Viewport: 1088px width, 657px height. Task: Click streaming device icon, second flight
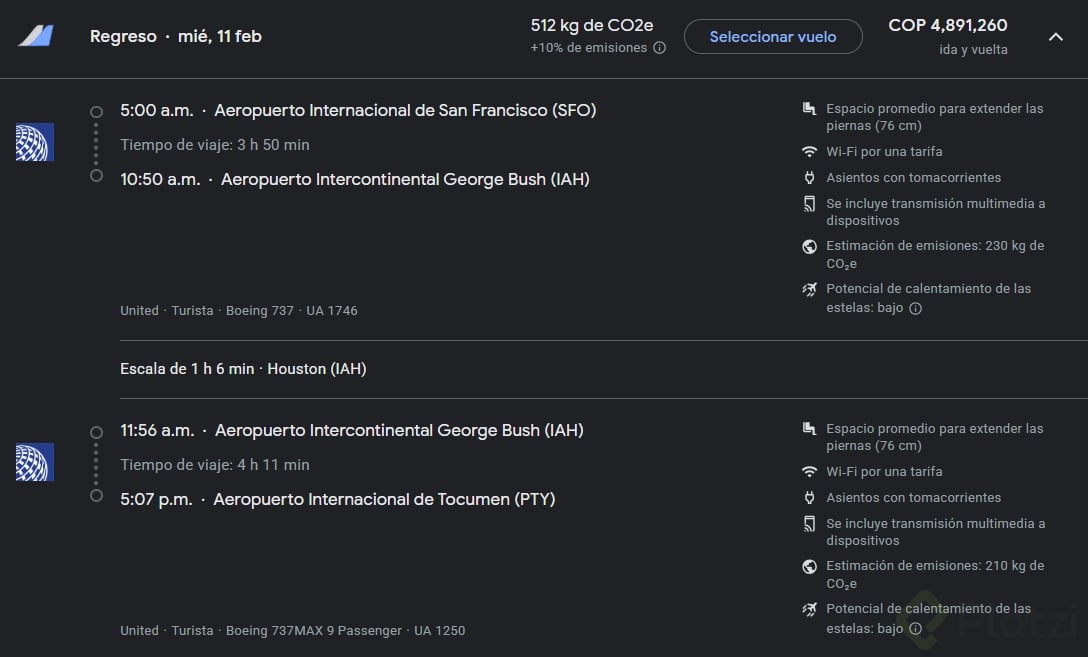tap(809, 524)
